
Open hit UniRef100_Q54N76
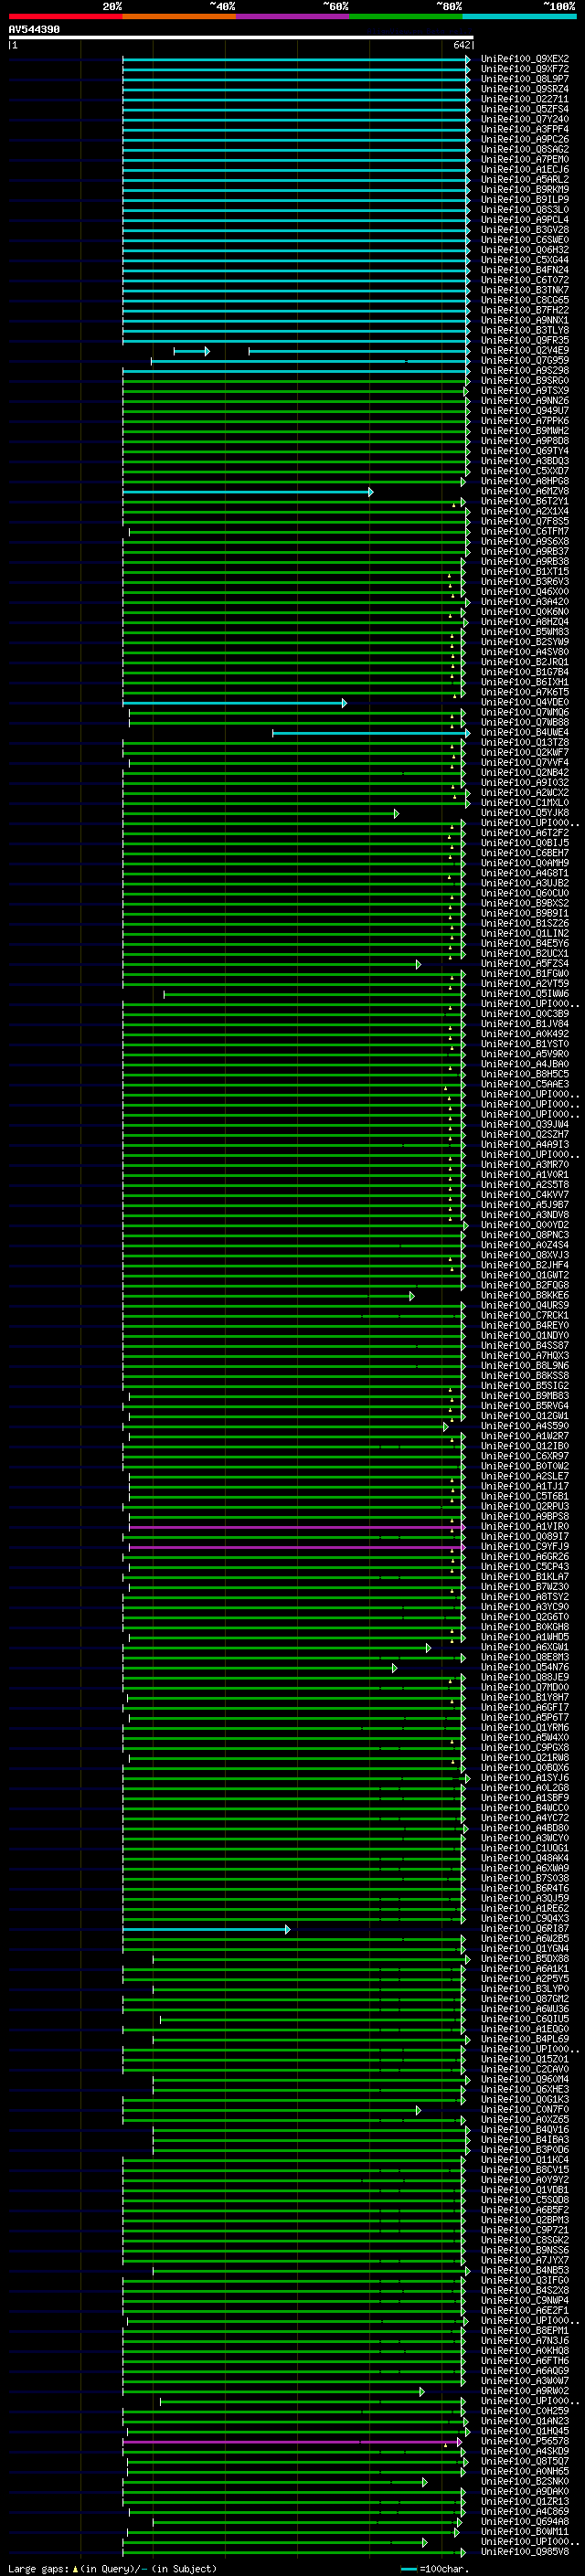click(525, 1667)
